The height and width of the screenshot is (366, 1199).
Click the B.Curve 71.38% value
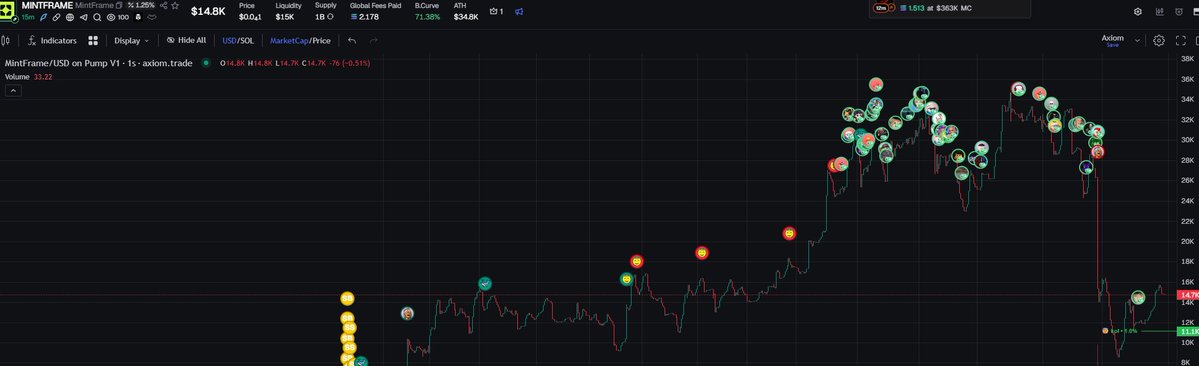(x=427, y=17)
